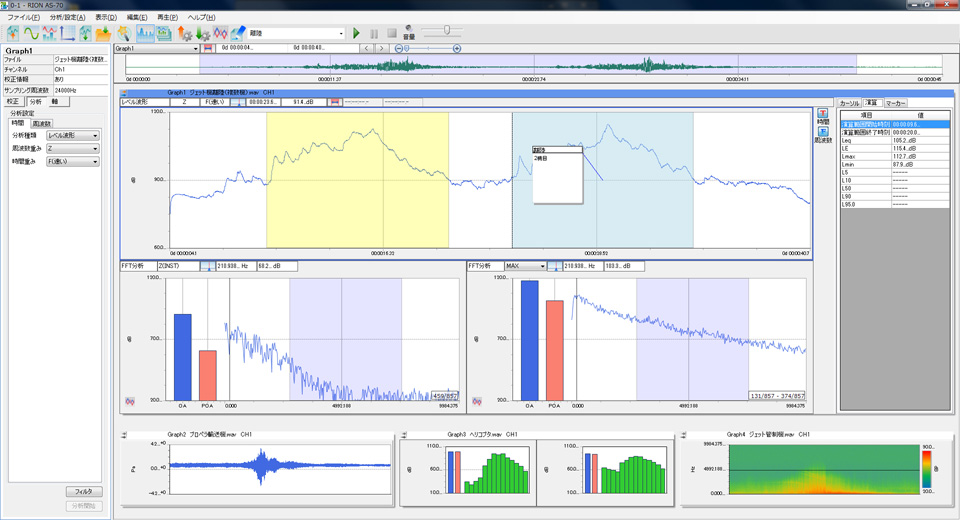Click the eraser icon in toolbar
The height and width of the screenshot is (520, 960).
pyautogui.click(x=238, y=33)
